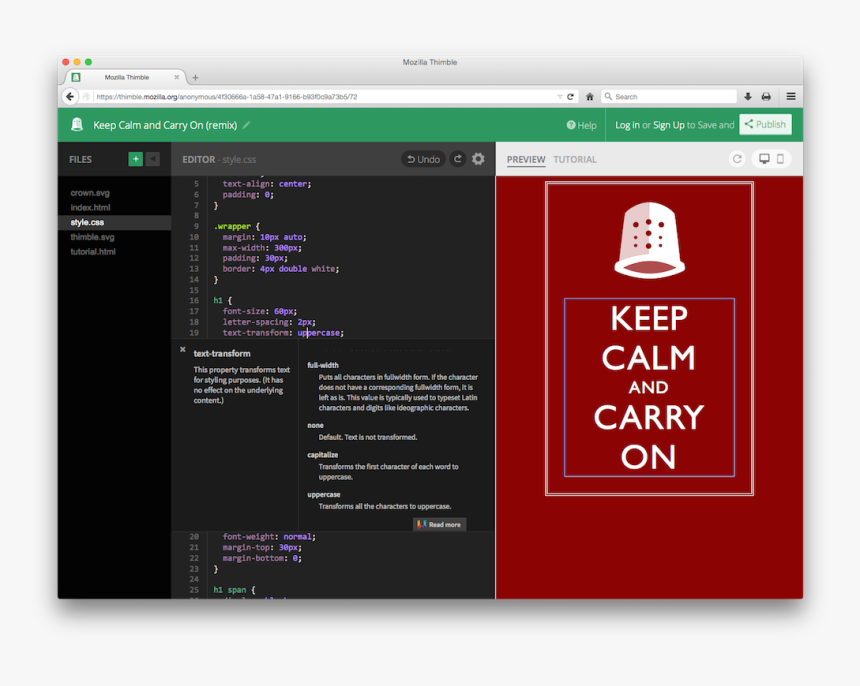Switch preview to mobile view

tap(780, 159)
